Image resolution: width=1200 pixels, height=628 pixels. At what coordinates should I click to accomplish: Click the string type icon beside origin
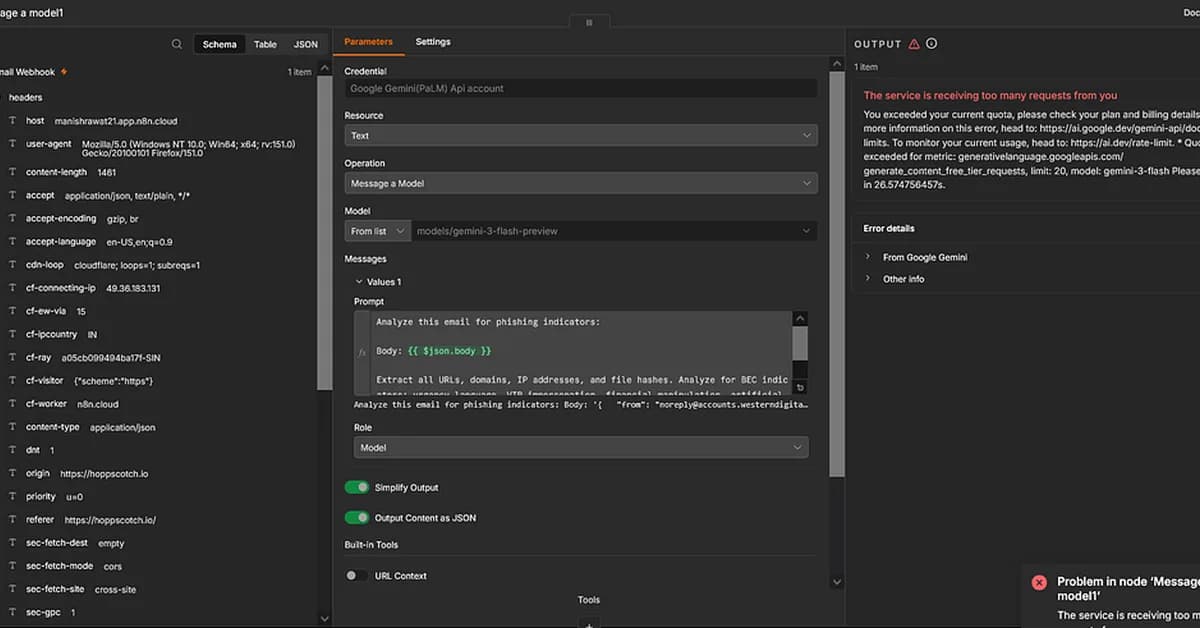click(12, 473)
